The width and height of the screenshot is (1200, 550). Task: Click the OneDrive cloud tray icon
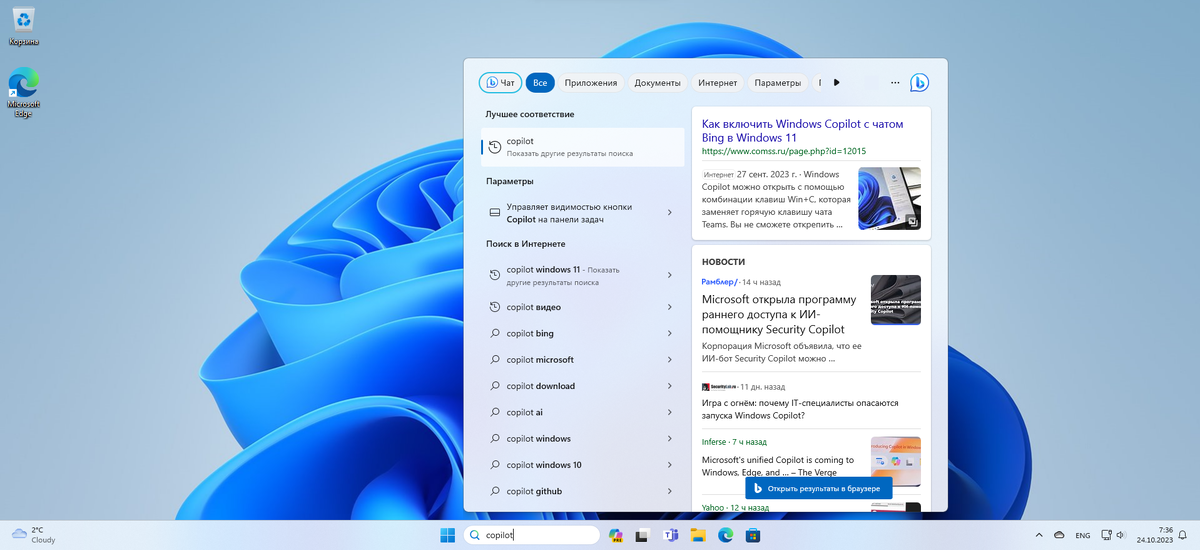point(1059,535)
